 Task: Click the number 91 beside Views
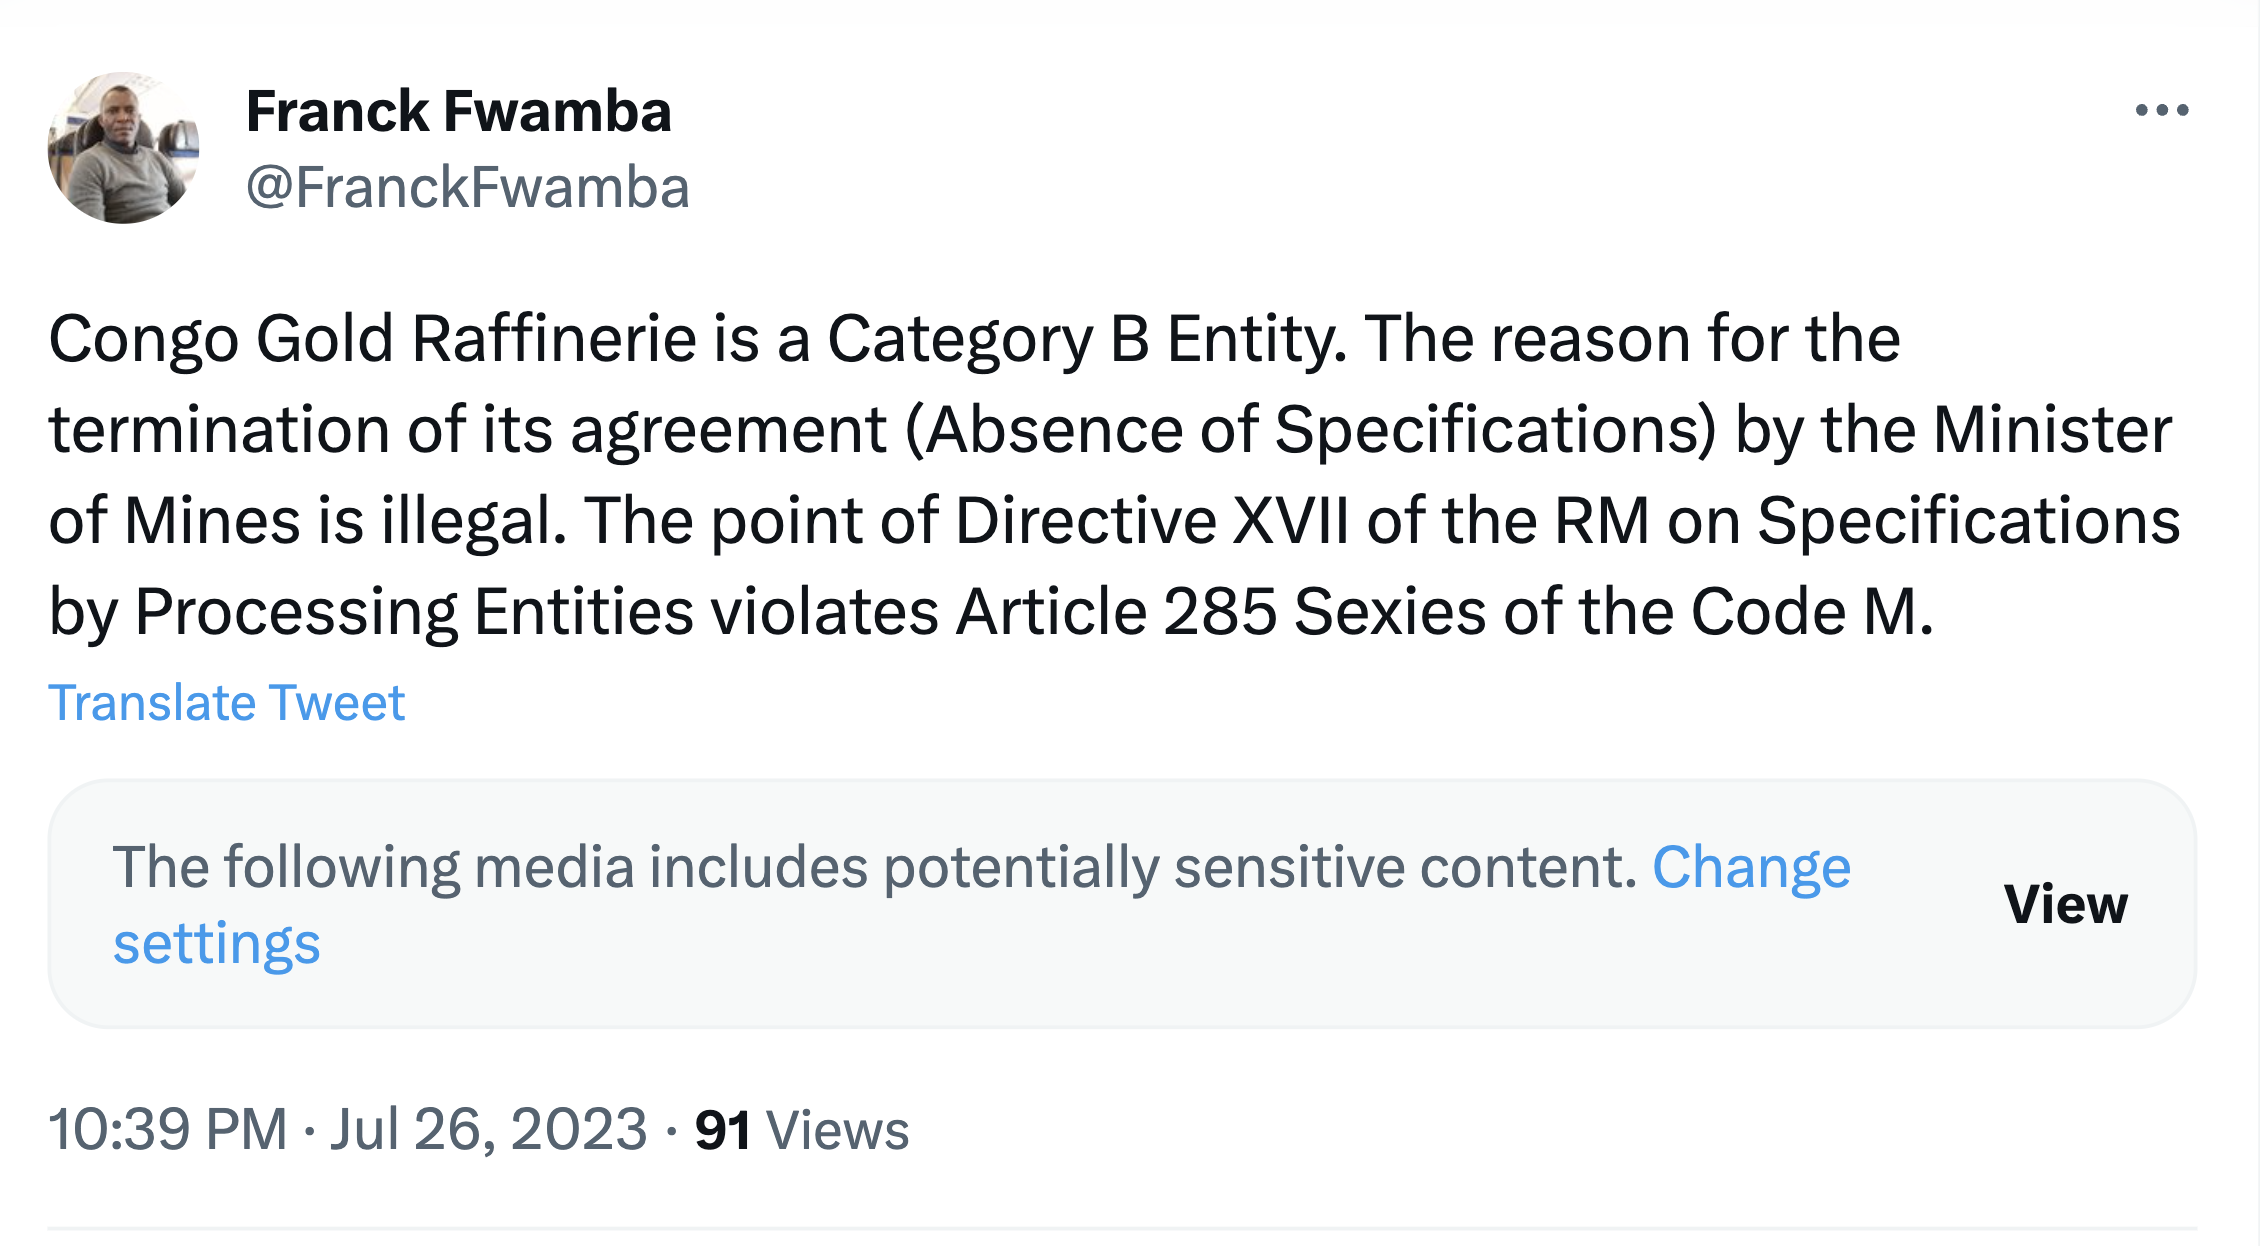[x=722, y=1131]
